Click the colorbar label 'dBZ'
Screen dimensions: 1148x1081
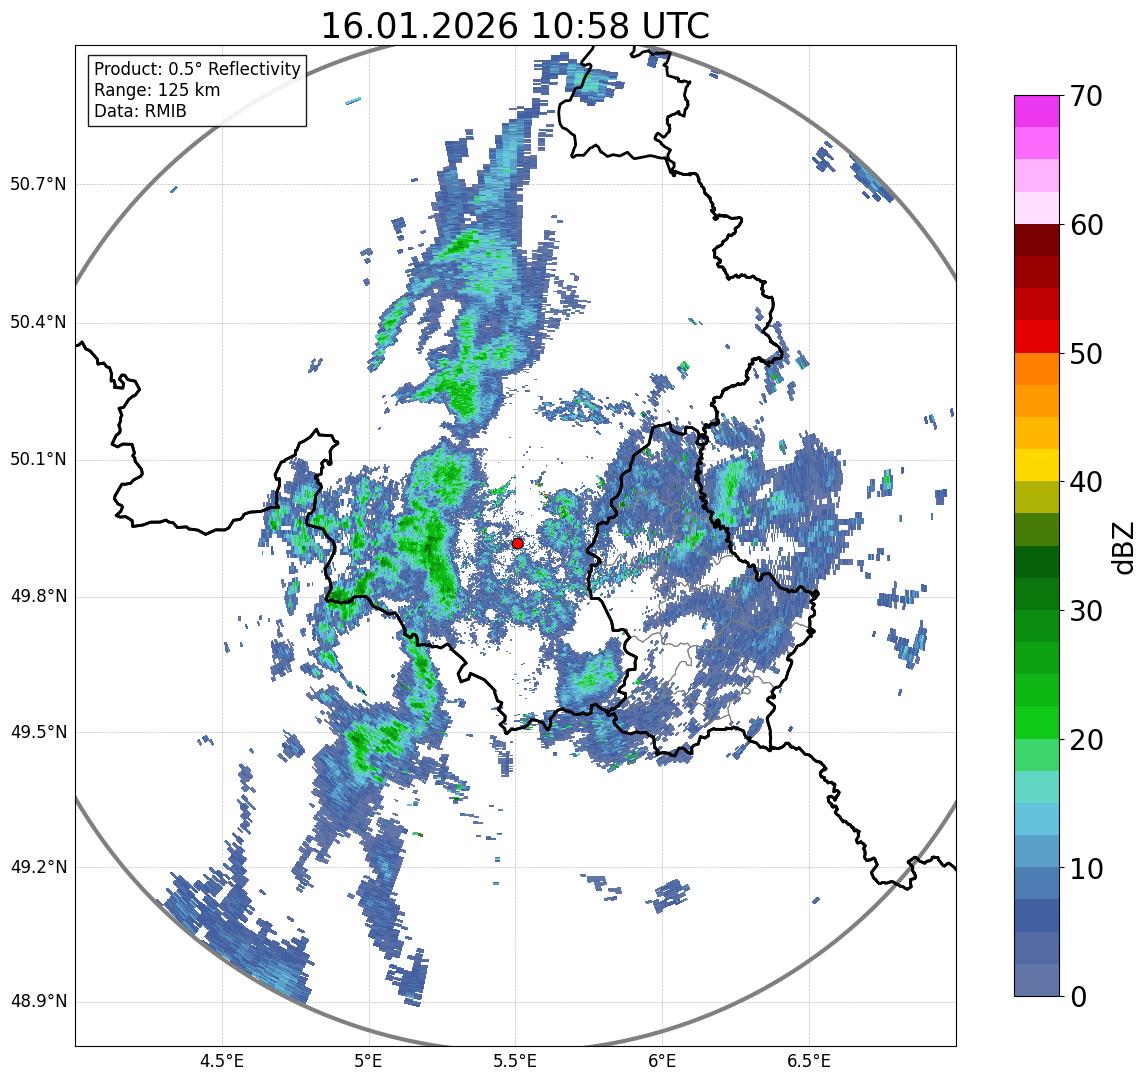1122,547
